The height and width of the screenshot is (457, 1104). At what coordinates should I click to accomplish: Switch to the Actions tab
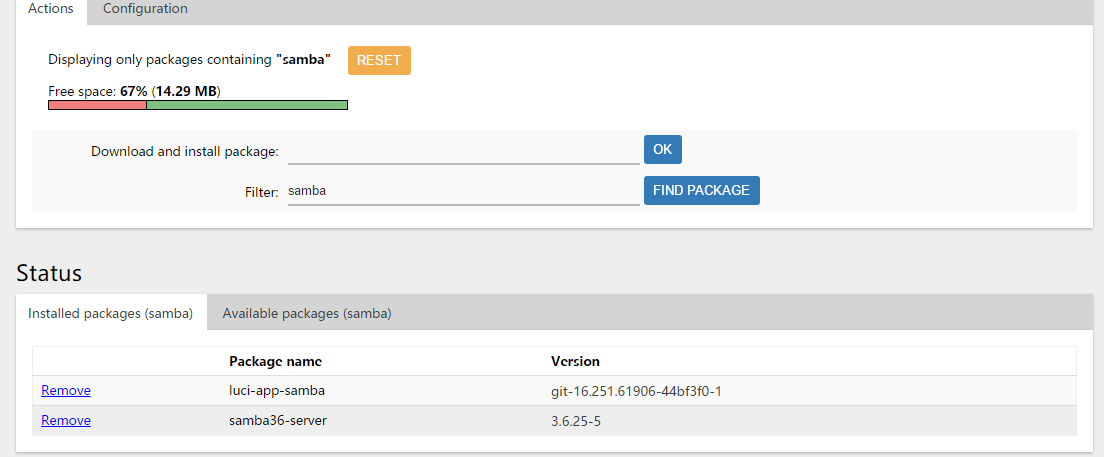coord(51,10)
